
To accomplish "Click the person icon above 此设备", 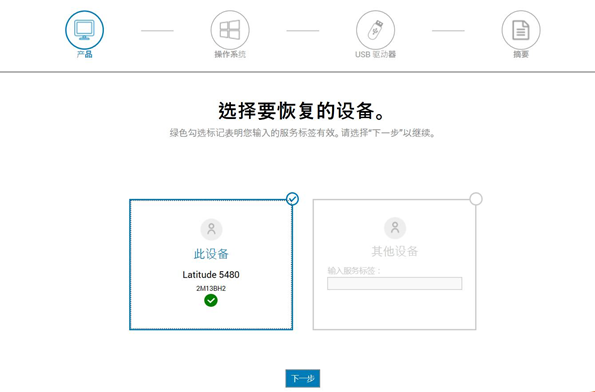I will [211, 229].
